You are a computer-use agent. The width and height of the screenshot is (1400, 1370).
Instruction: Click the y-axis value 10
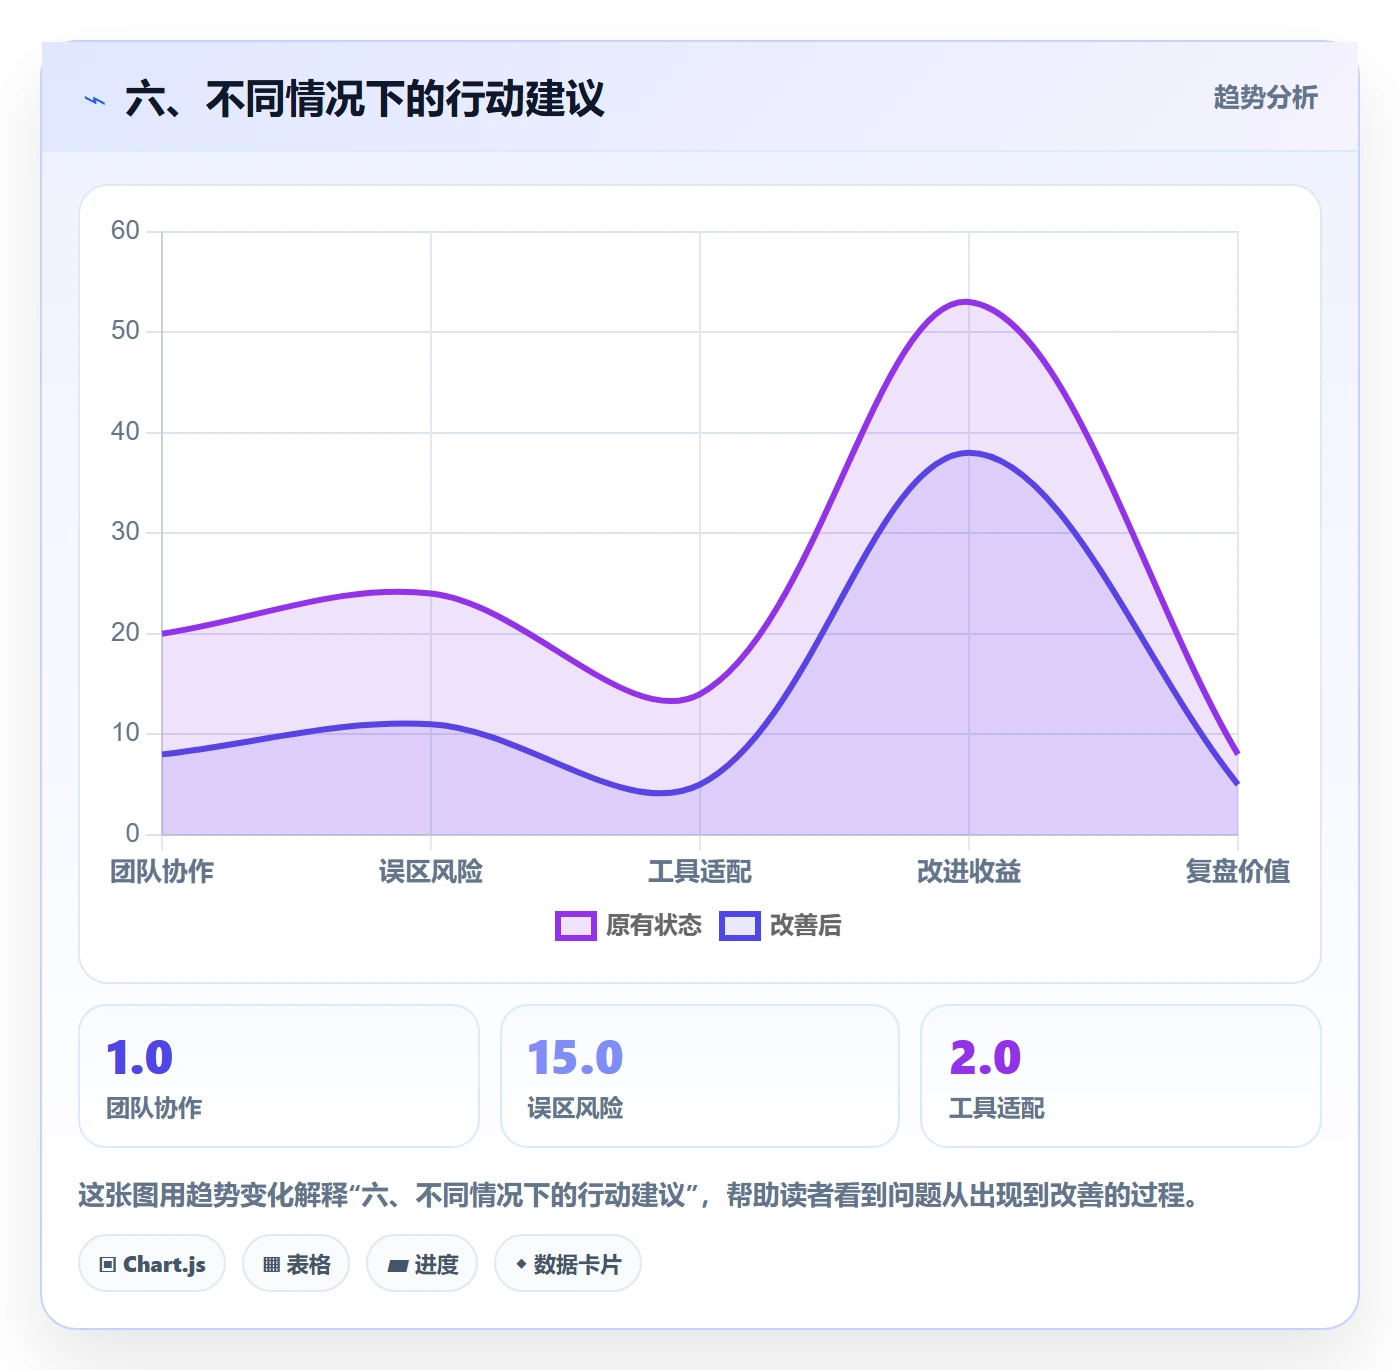[x=125, y=733]
